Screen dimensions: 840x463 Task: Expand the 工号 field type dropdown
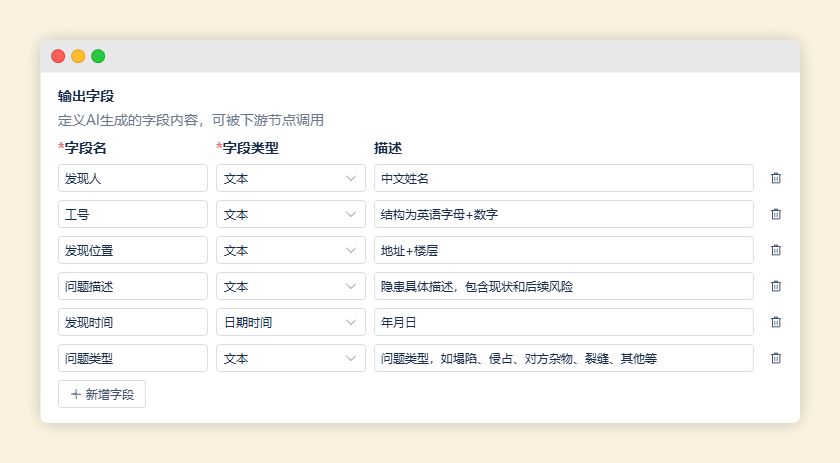(x=290, y=214)
